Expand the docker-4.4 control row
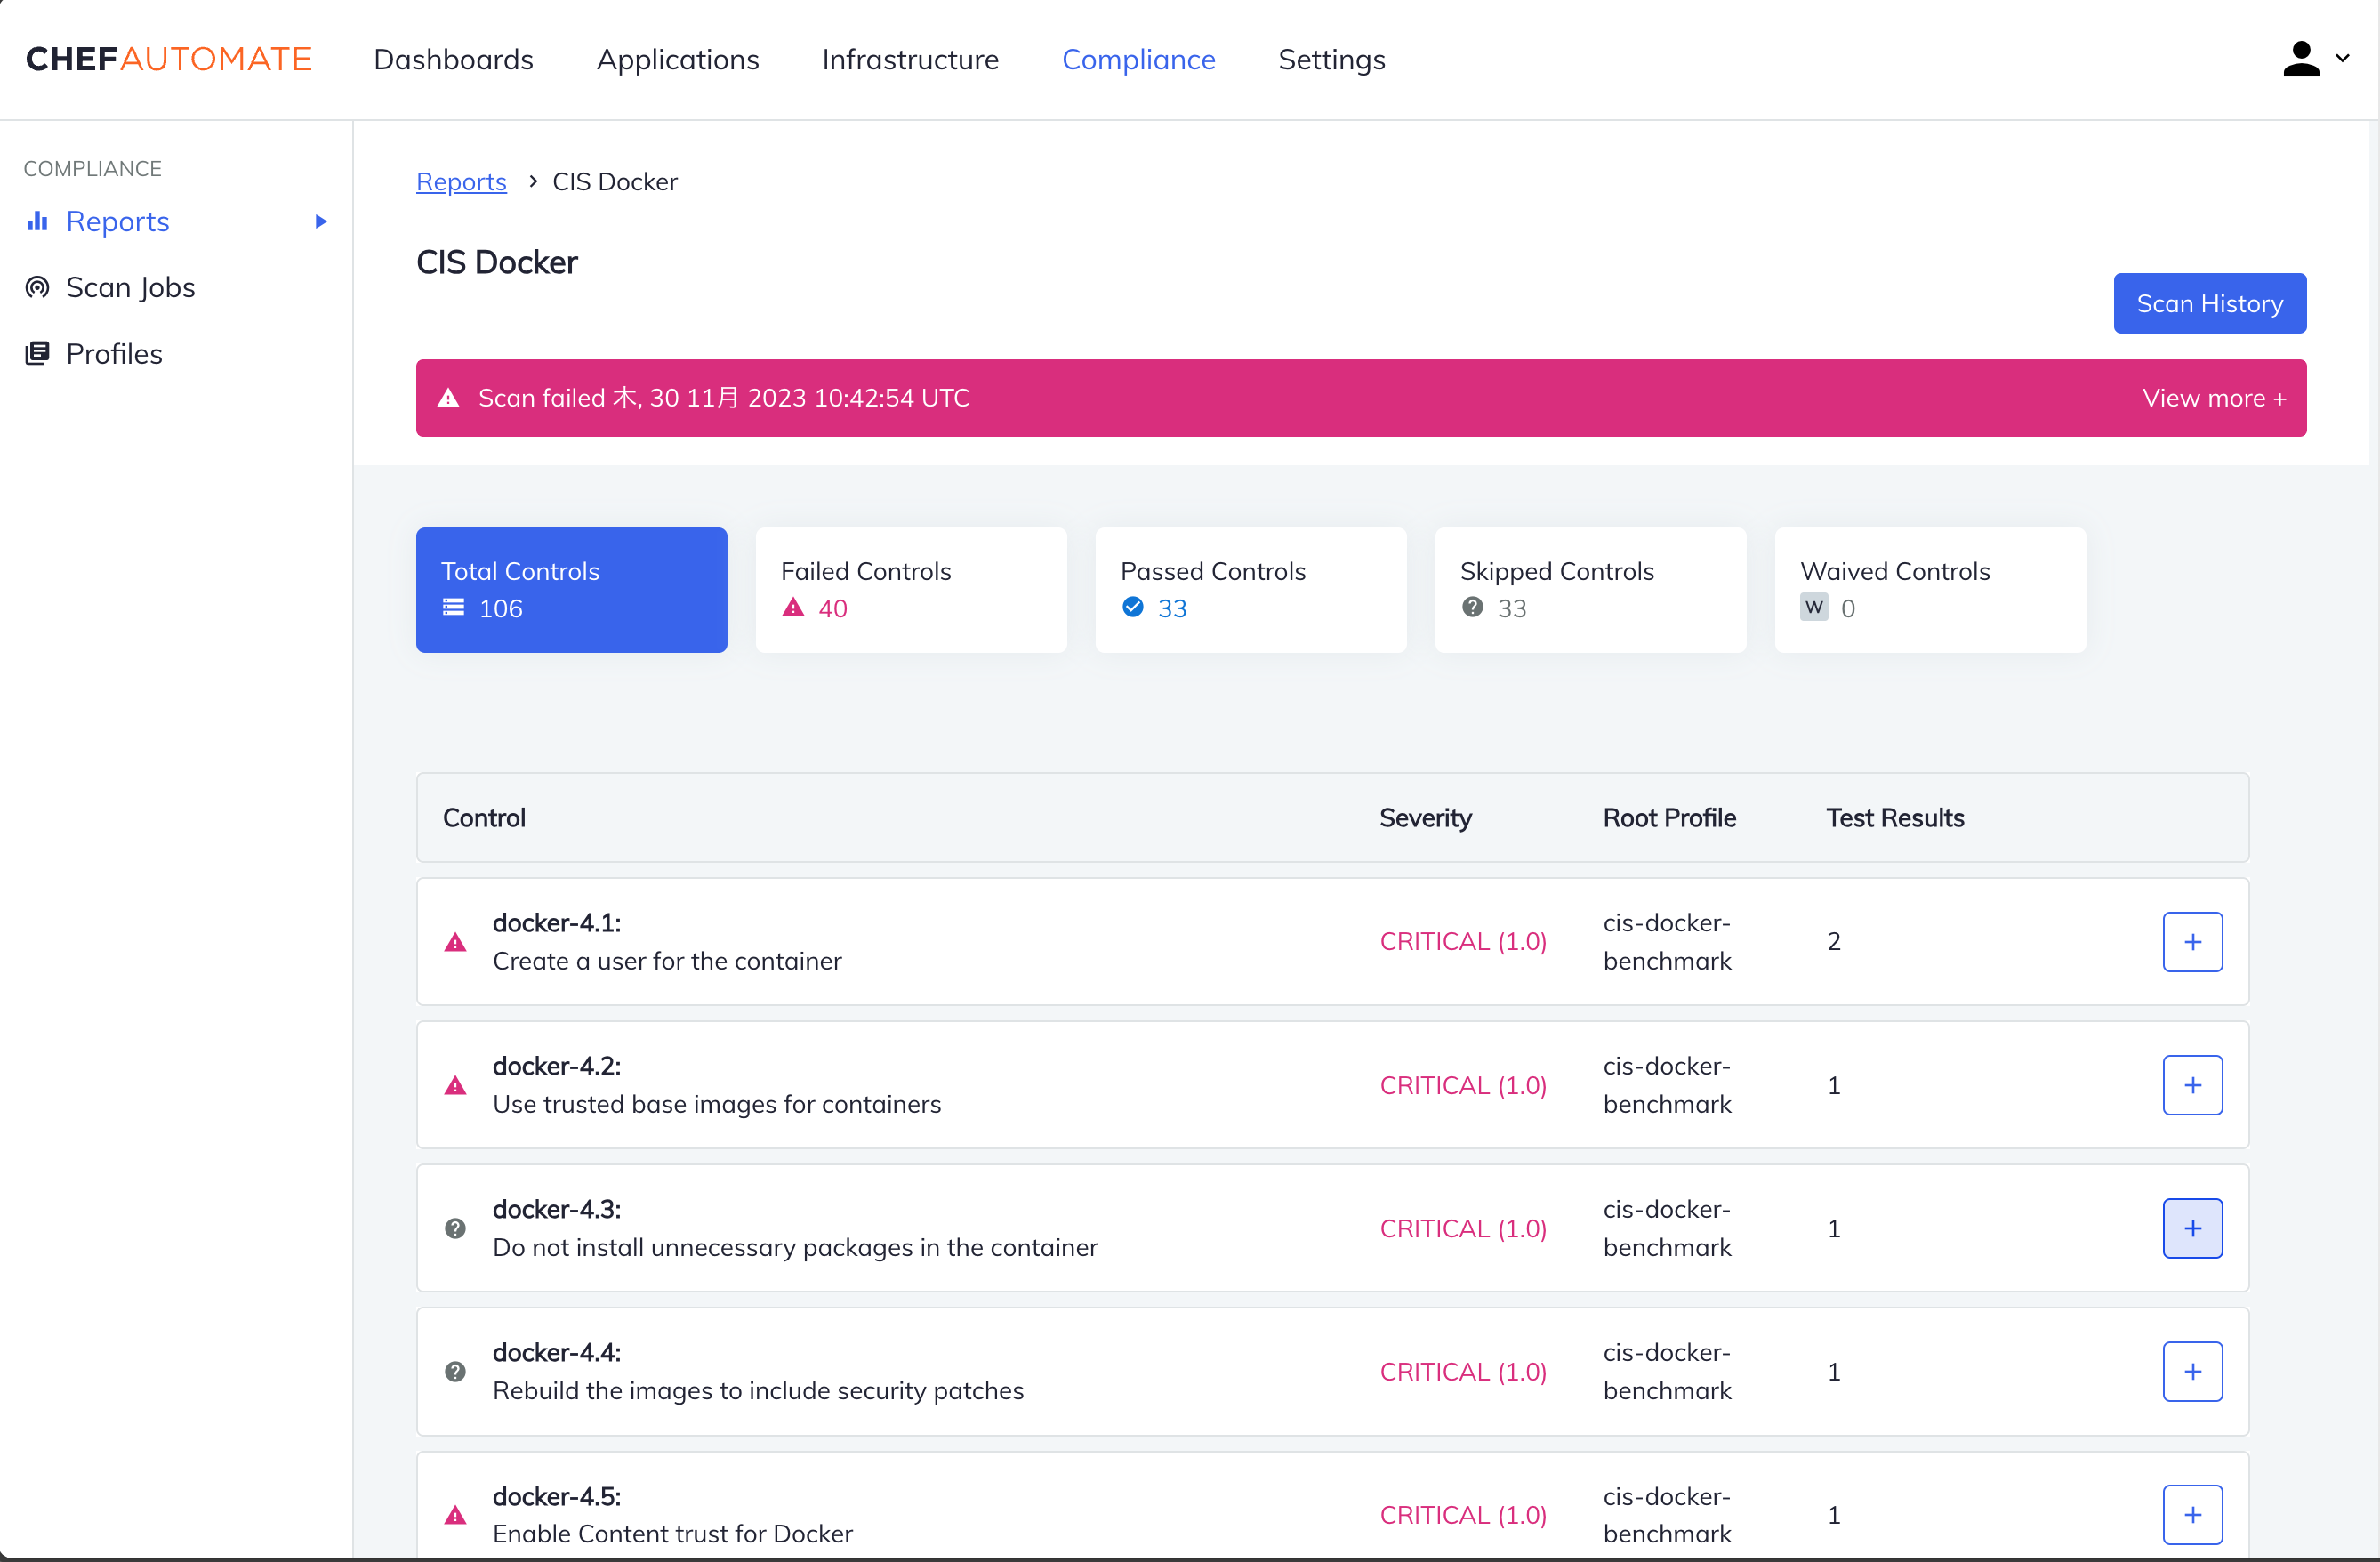 pyautogui.click(x=2192, y=1371)
